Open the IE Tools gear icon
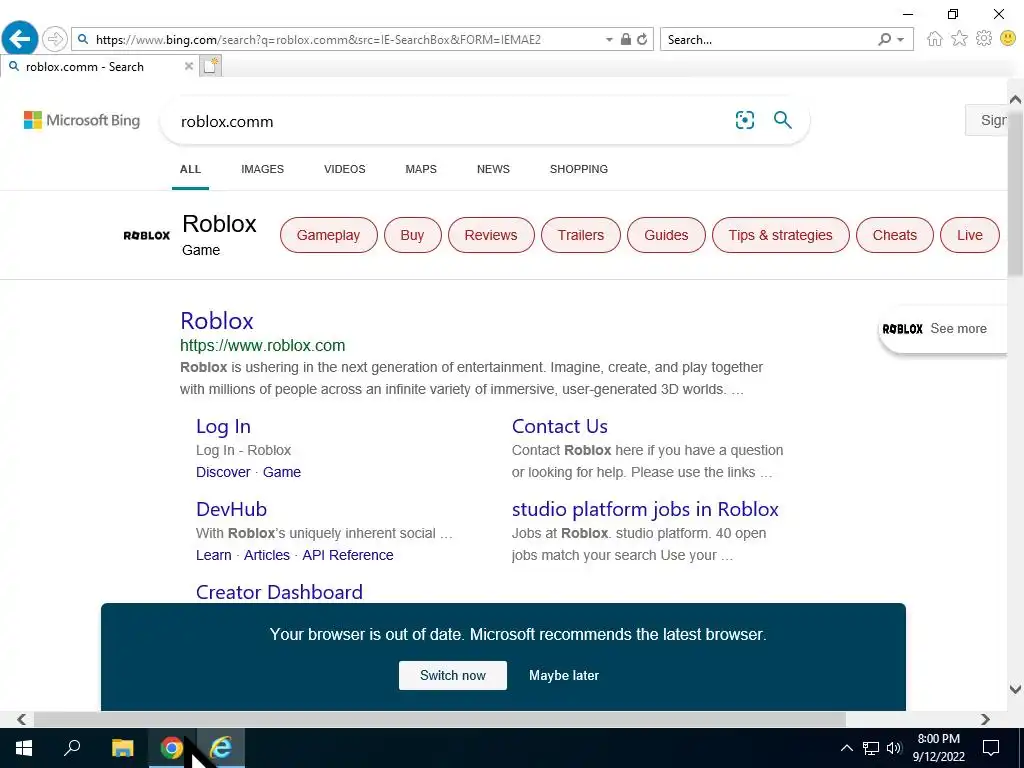 tap(984, 39)
